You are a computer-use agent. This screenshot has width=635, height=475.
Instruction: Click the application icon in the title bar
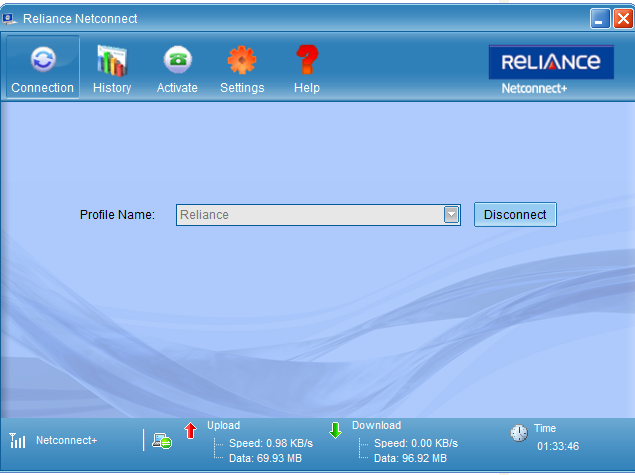coord(8,19)
